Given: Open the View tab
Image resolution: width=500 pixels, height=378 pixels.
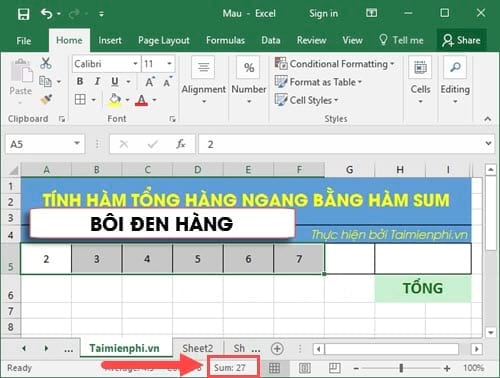Looking at the screenshot, I should click(352, 40).
